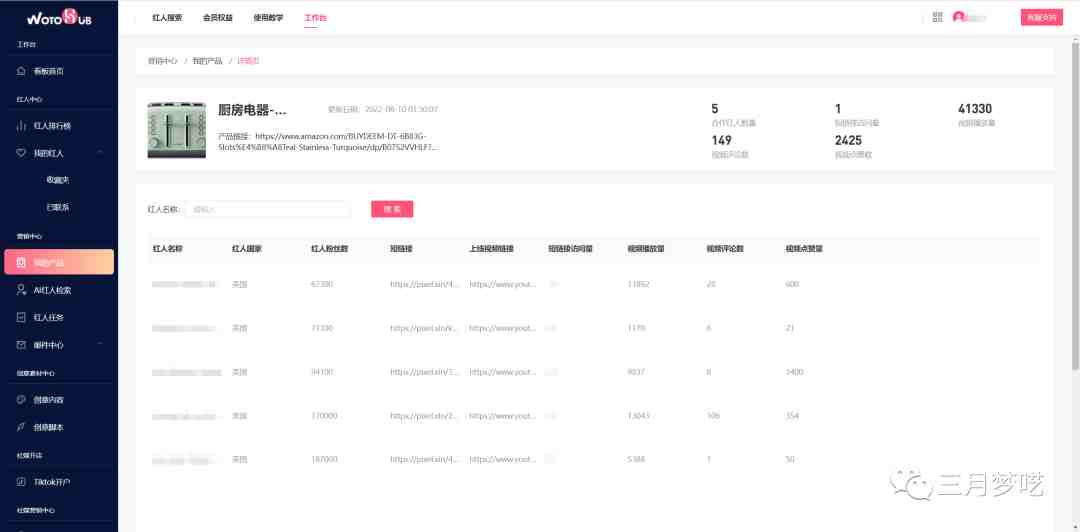Open AI红人检索 person search icon
1080x532 pixels.
tap(21, 290)
